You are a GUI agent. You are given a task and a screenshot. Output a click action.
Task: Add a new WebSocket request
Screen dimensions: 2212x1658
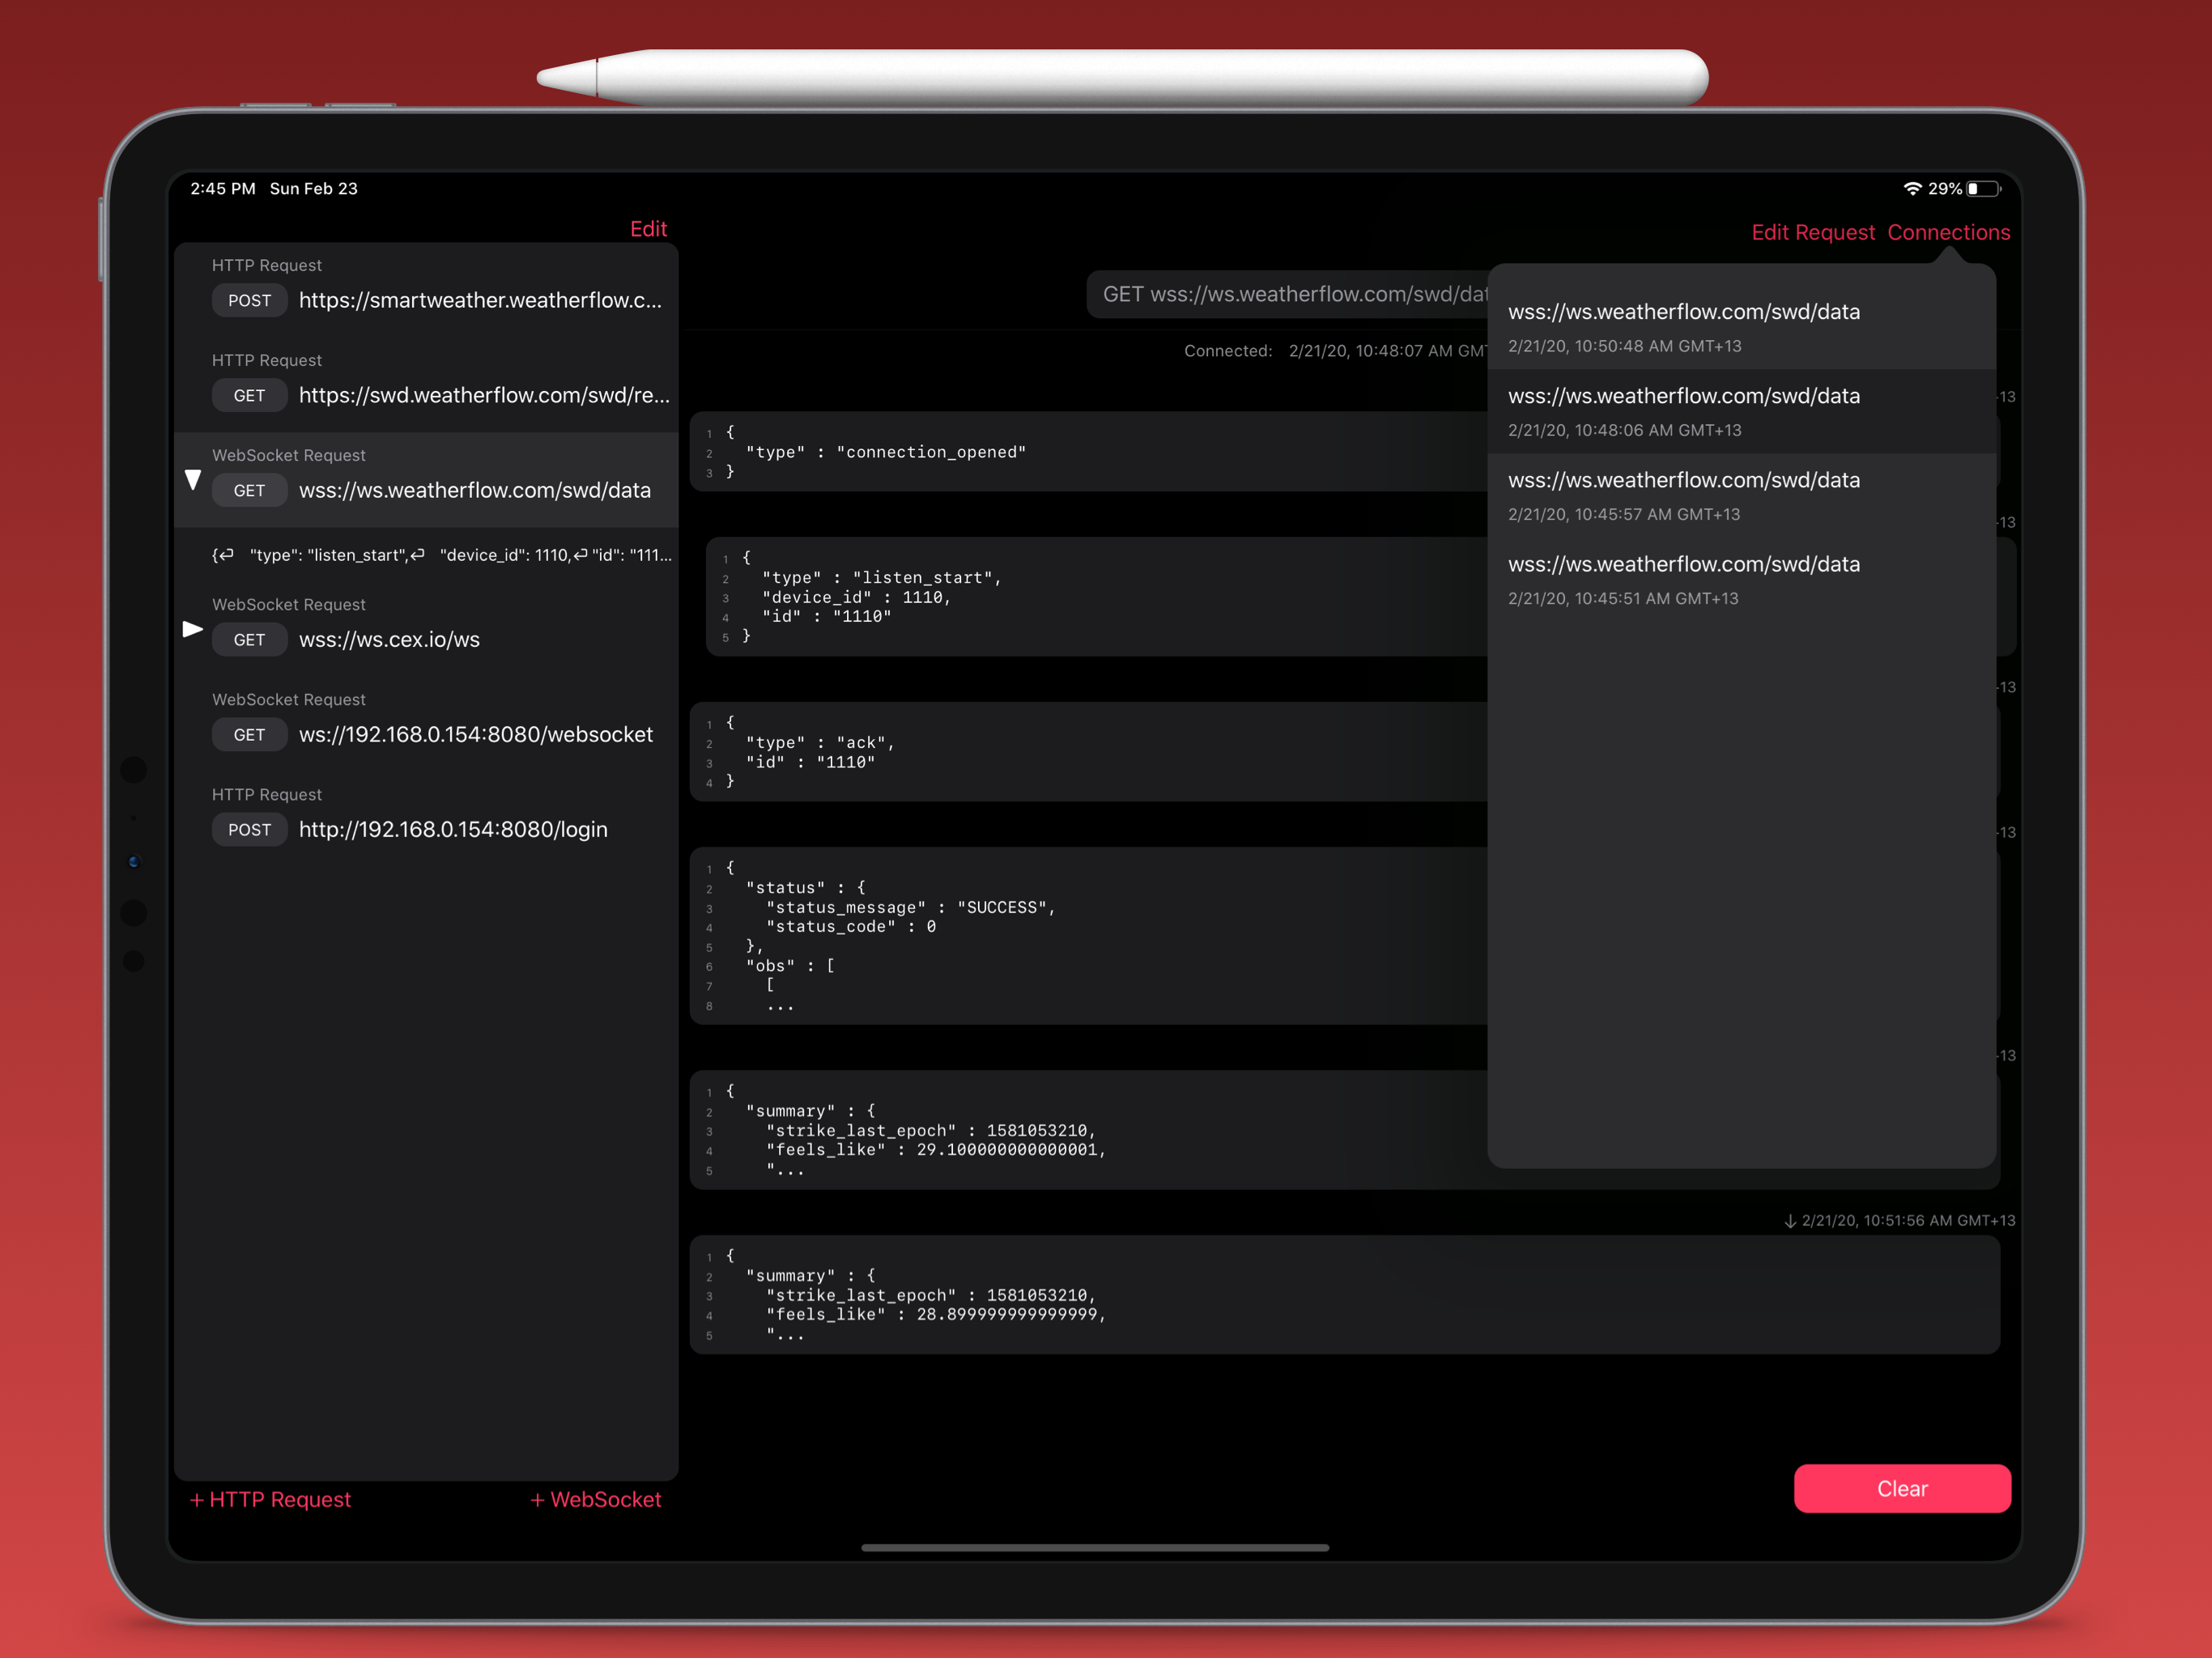(595, 1499)
